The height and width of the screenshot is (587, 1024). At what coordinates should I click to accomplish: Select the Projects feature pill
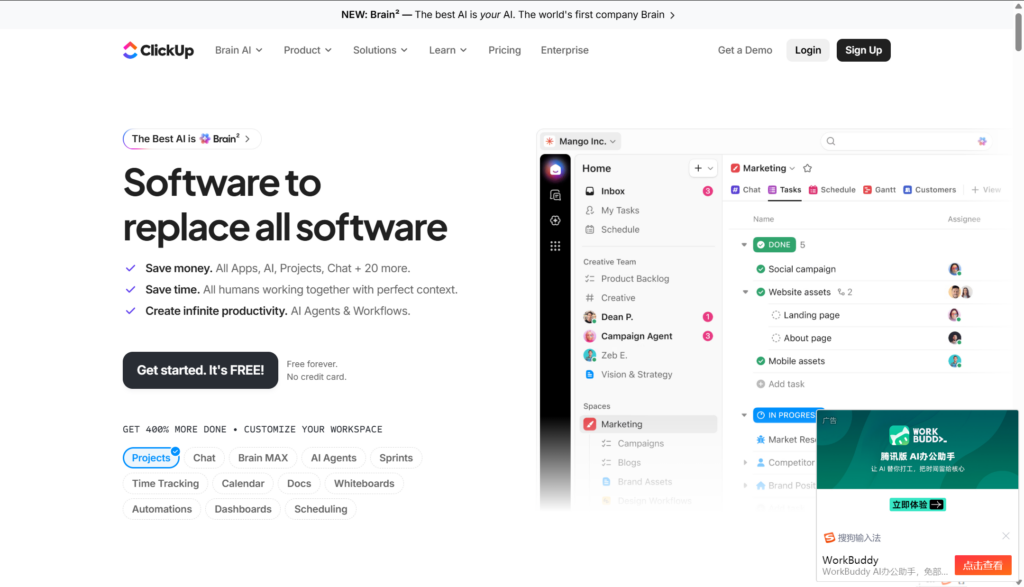point(151,458)
